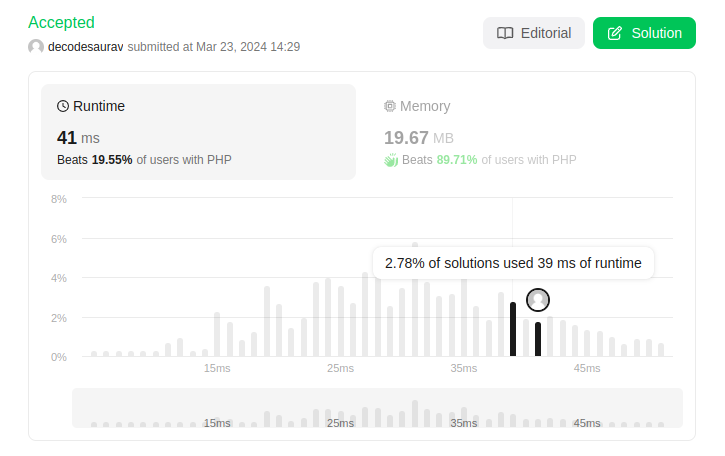Select the black 39 ms bar under the tooltip

[513, 329]
